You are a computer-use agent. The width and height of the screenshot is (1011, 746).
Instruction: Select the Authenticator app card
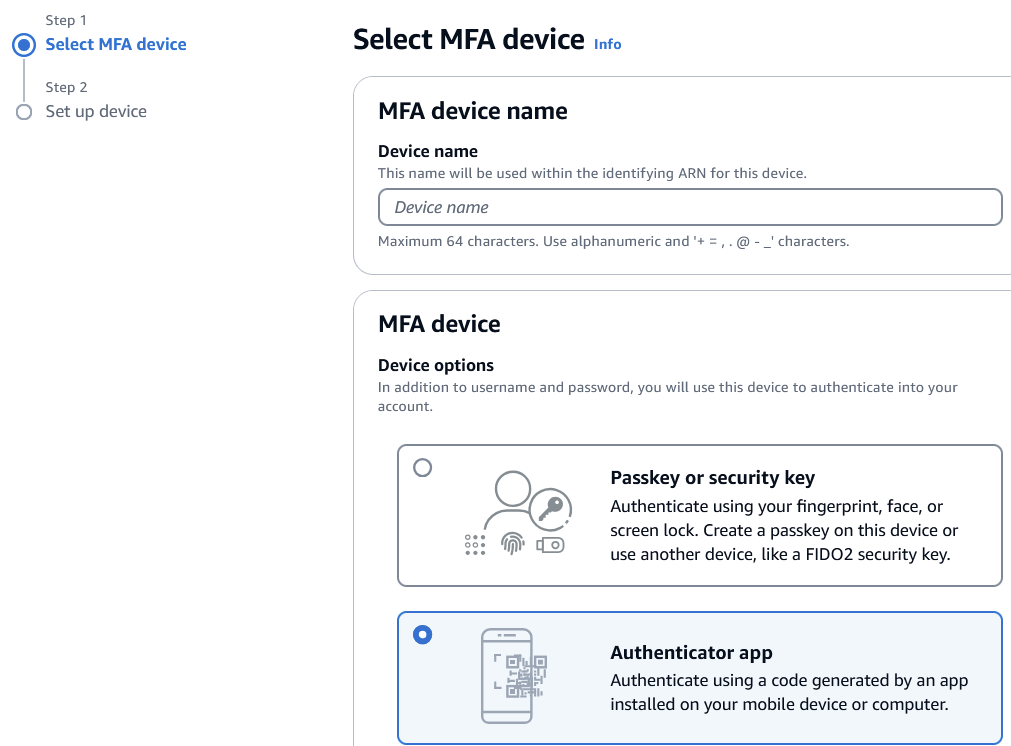click(x=700, y=677)
